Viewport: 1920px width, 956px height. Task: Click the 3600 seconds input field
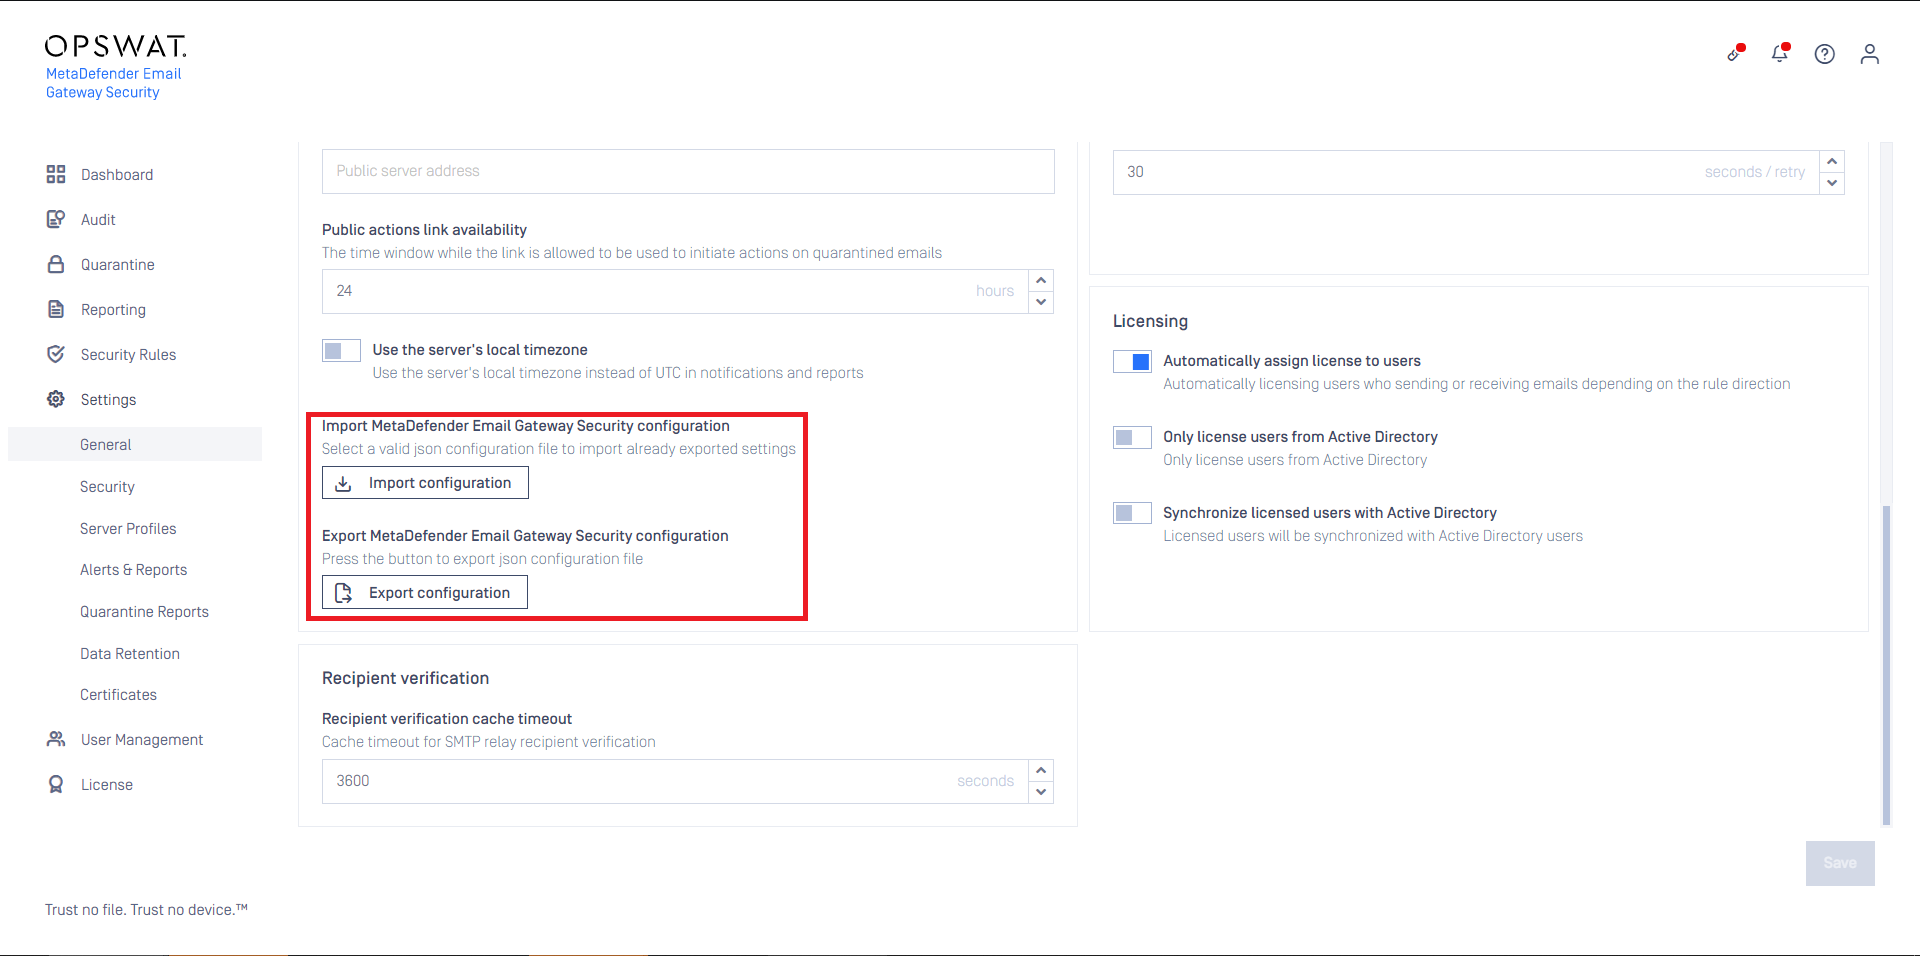point(675,781)
